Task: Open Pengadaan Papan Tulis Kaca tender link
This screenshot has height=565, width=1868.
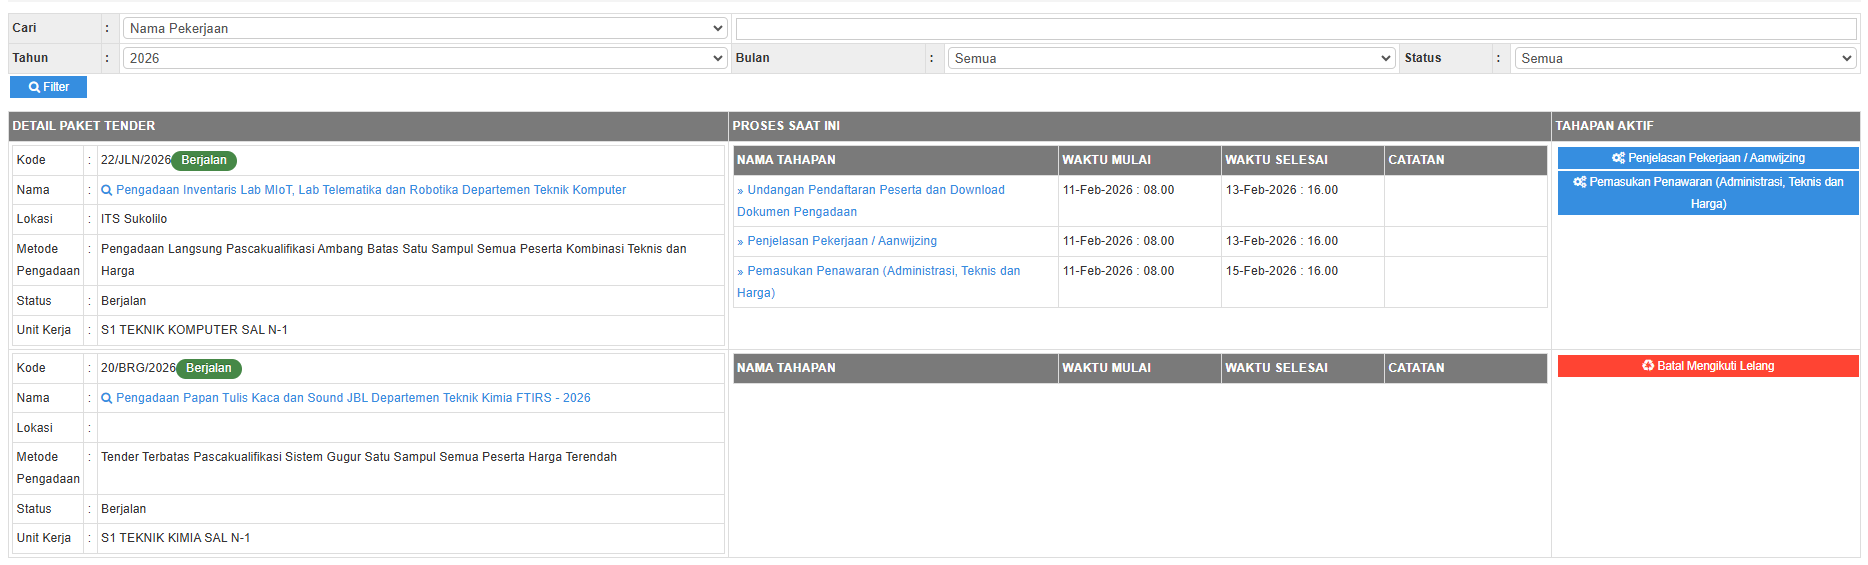Action: click(352, 398)
